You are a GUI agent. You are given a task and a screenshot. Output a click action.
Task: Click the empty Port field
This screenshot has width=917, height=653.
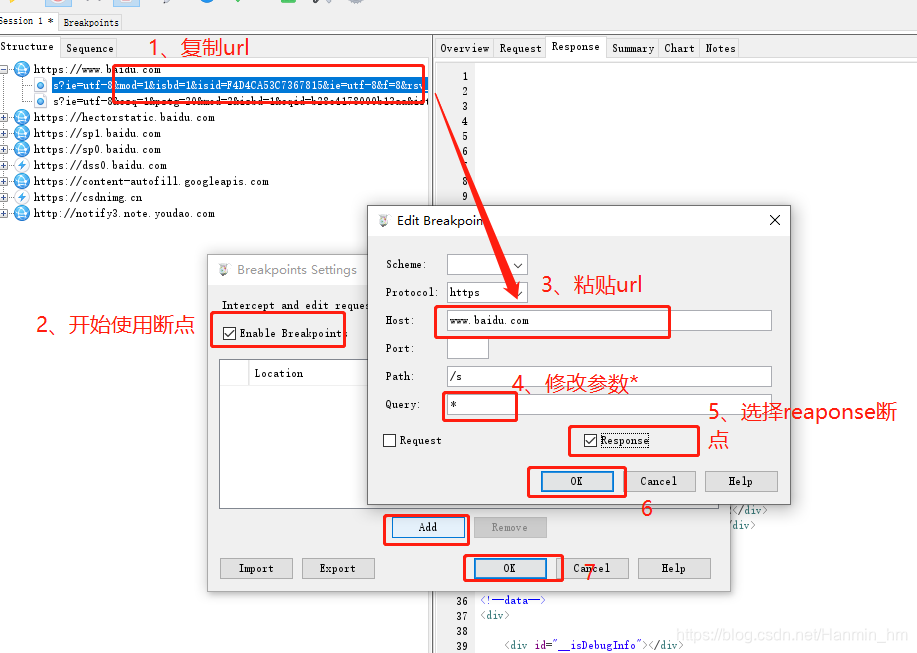pyautogui.click(x=468, y=348)
